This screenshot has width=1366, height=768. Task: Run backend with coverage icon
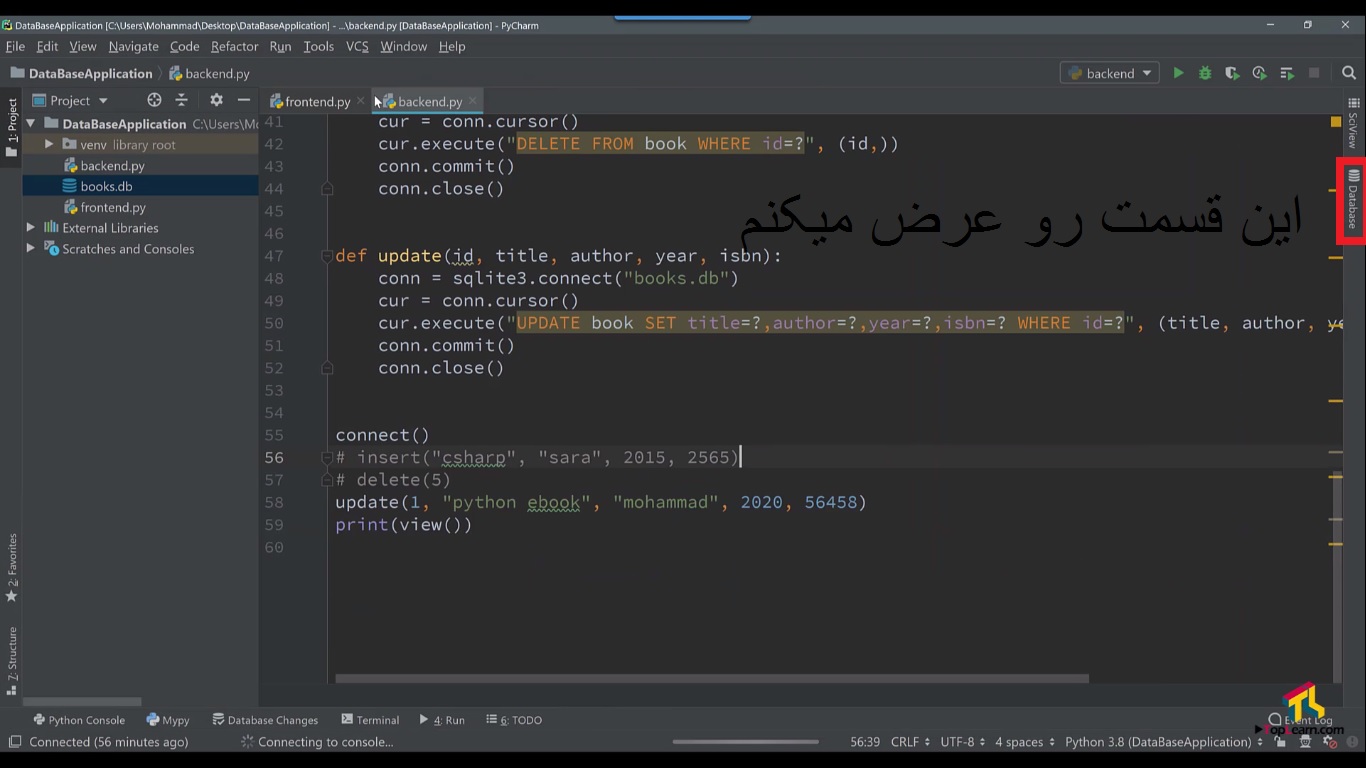tap(1232, 73)
